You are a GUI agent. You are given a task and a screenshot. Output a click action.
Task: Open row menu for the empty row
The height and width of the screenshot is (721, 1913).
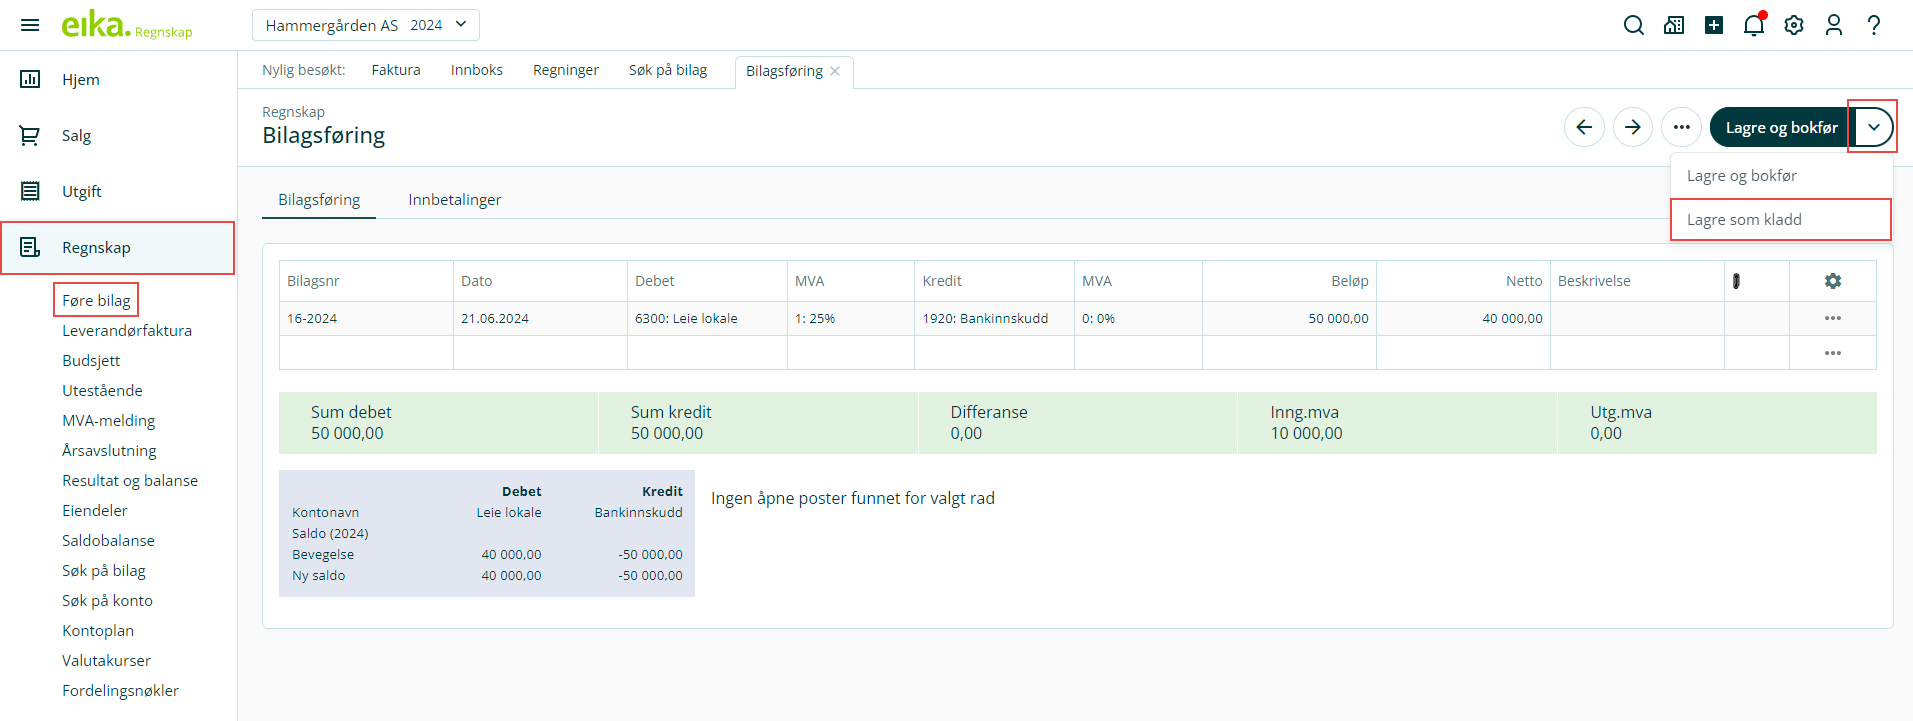click(1833, 353)
